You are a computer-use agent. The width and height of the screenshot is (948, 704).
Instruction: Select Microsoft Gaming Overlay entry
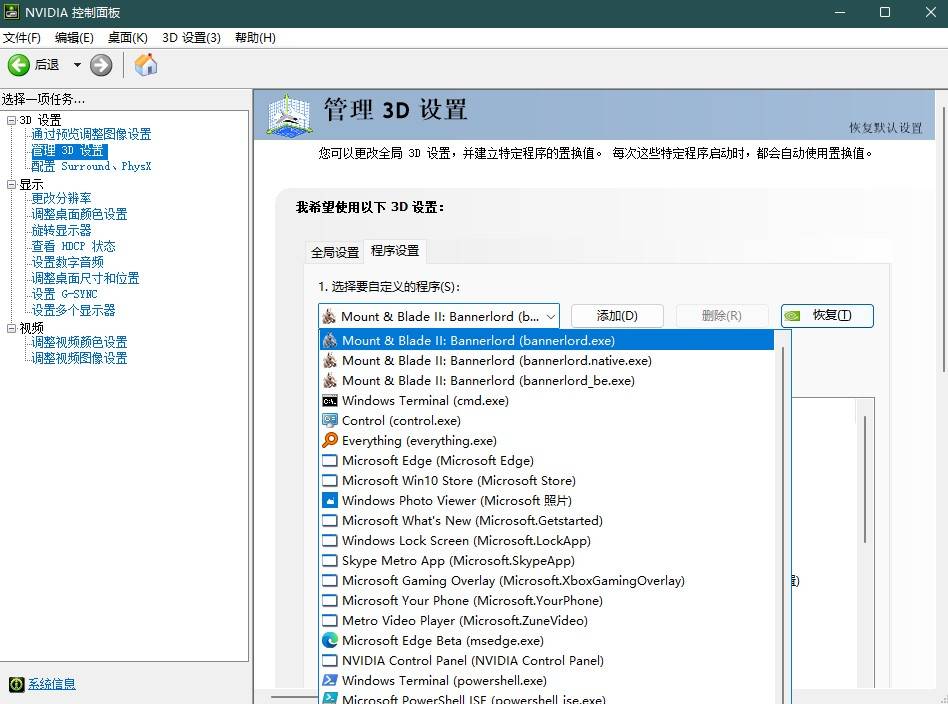click(547, 580)
